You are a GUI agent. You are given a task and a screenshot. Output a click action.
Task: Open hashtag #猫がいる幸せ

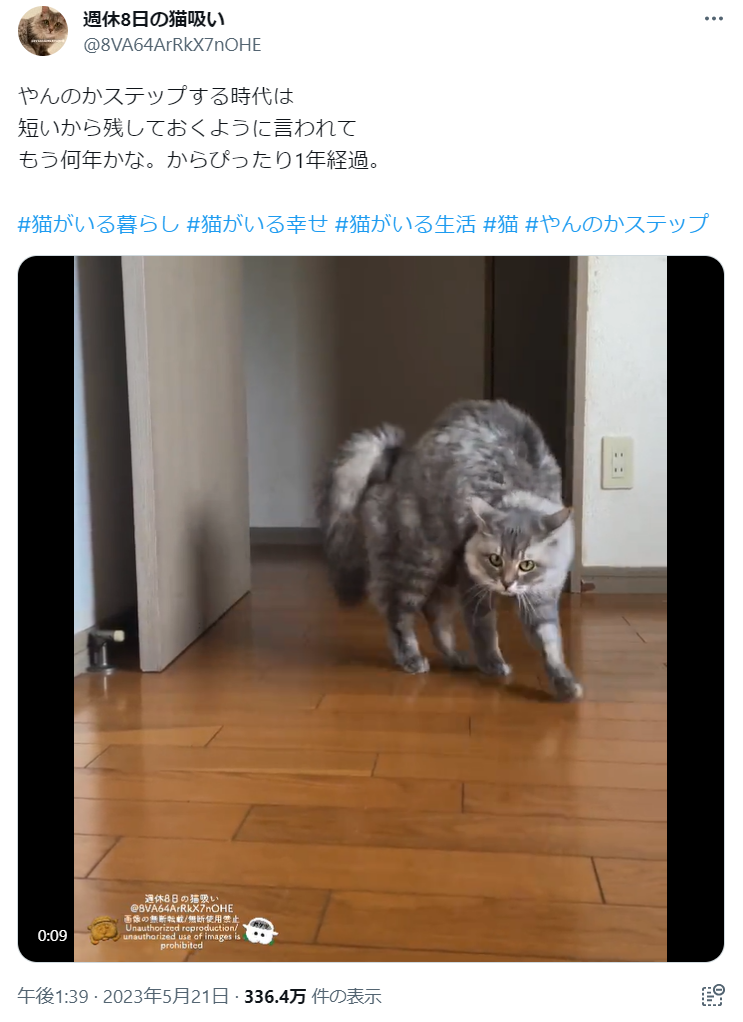click(x=257, y=224)
